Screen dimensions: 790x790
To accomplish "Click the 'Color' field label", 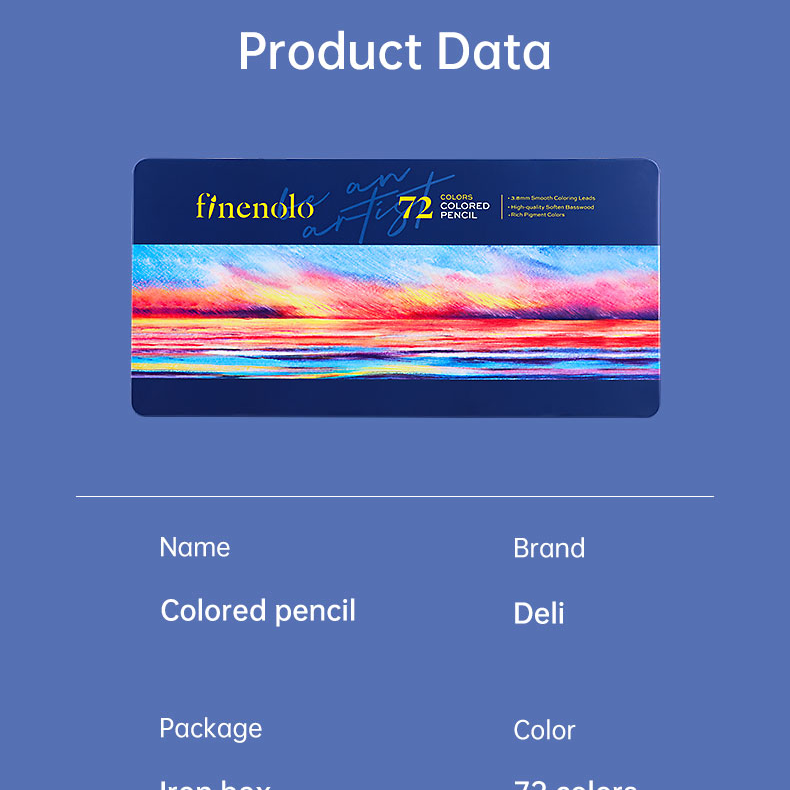I will click(x=544, y=730).
